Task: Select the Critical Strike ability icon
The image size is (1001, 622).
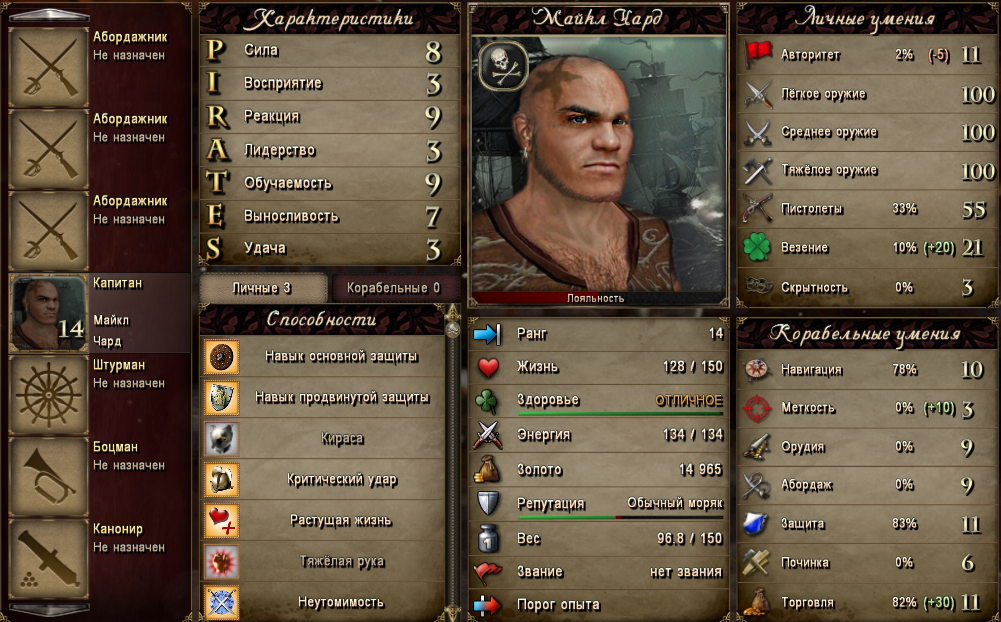Action: pos(222,480)
